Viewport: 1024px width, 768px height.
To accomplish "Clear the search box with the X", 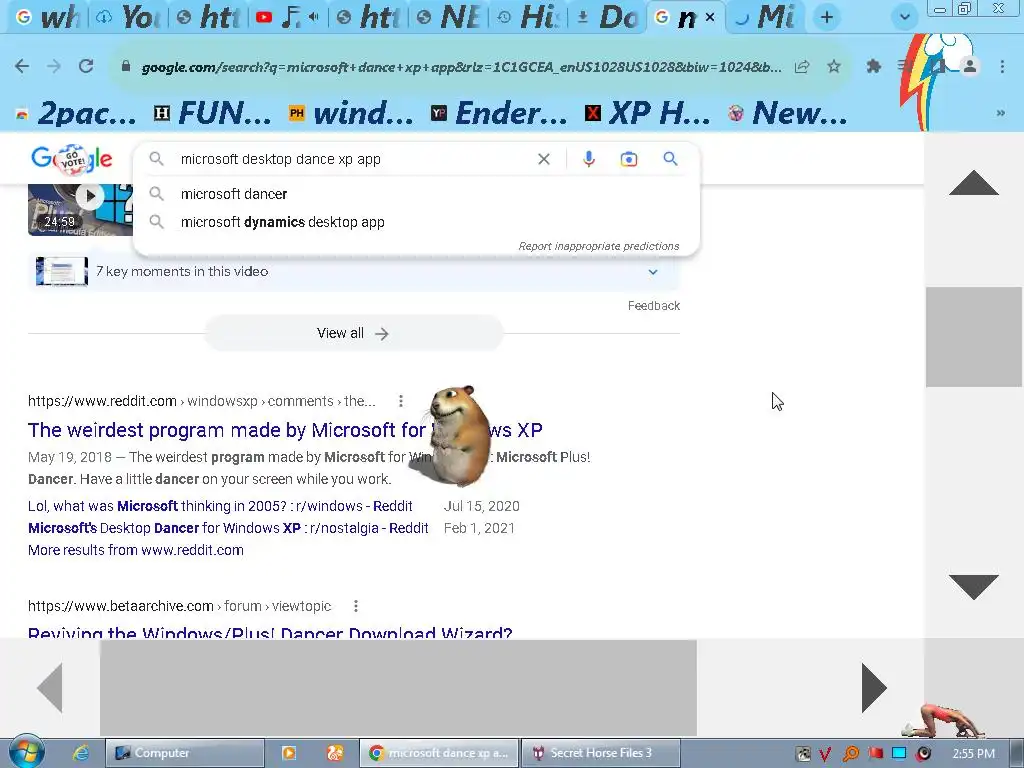I will [x=543, y=159].
